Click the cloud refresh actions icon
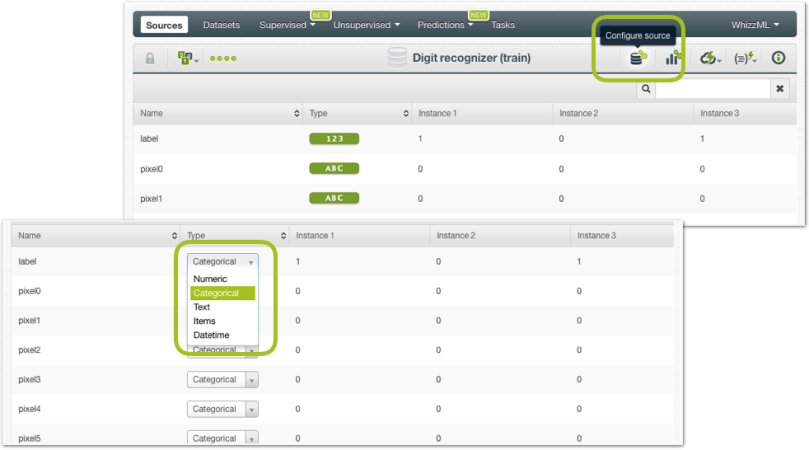Viewport: 809px width, 450px height. click(x=711, y=59)
